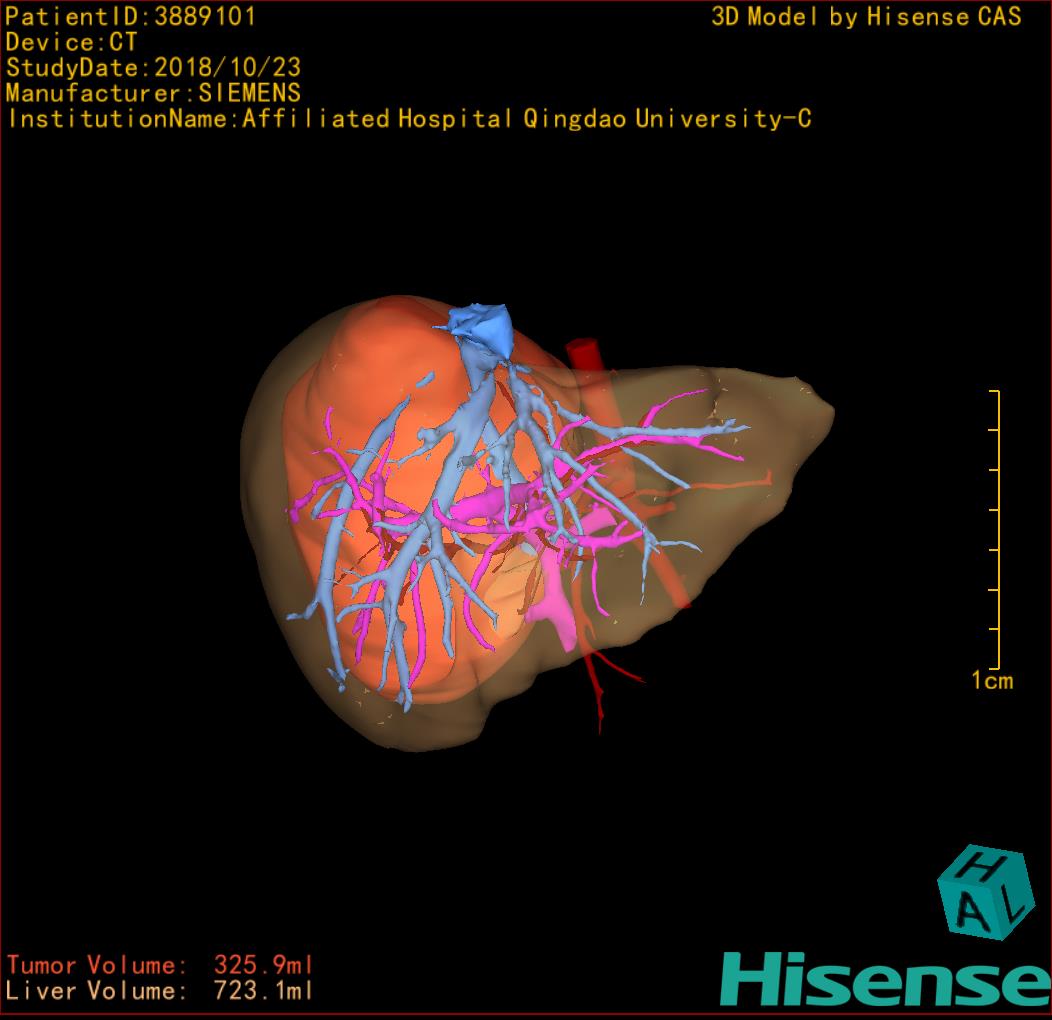Click the Tumor Volume 325.9ml readout
The height and width of the screenshot is (1020, 1052).
pyautogui.click(x=160, y=965)
